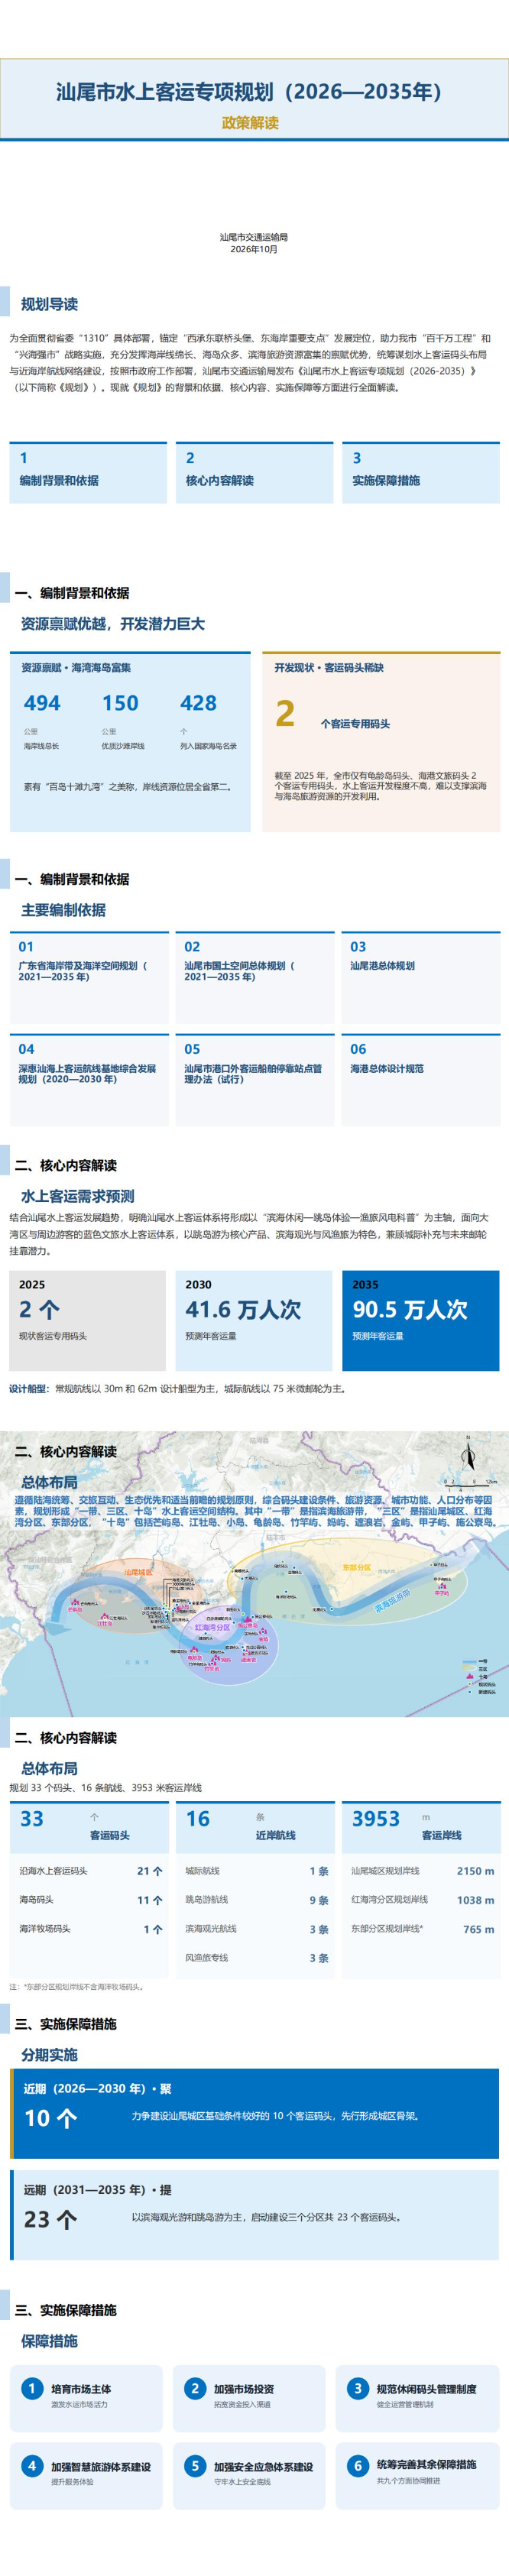Select the 核心内容解读 navigation card

coord(254,472)
